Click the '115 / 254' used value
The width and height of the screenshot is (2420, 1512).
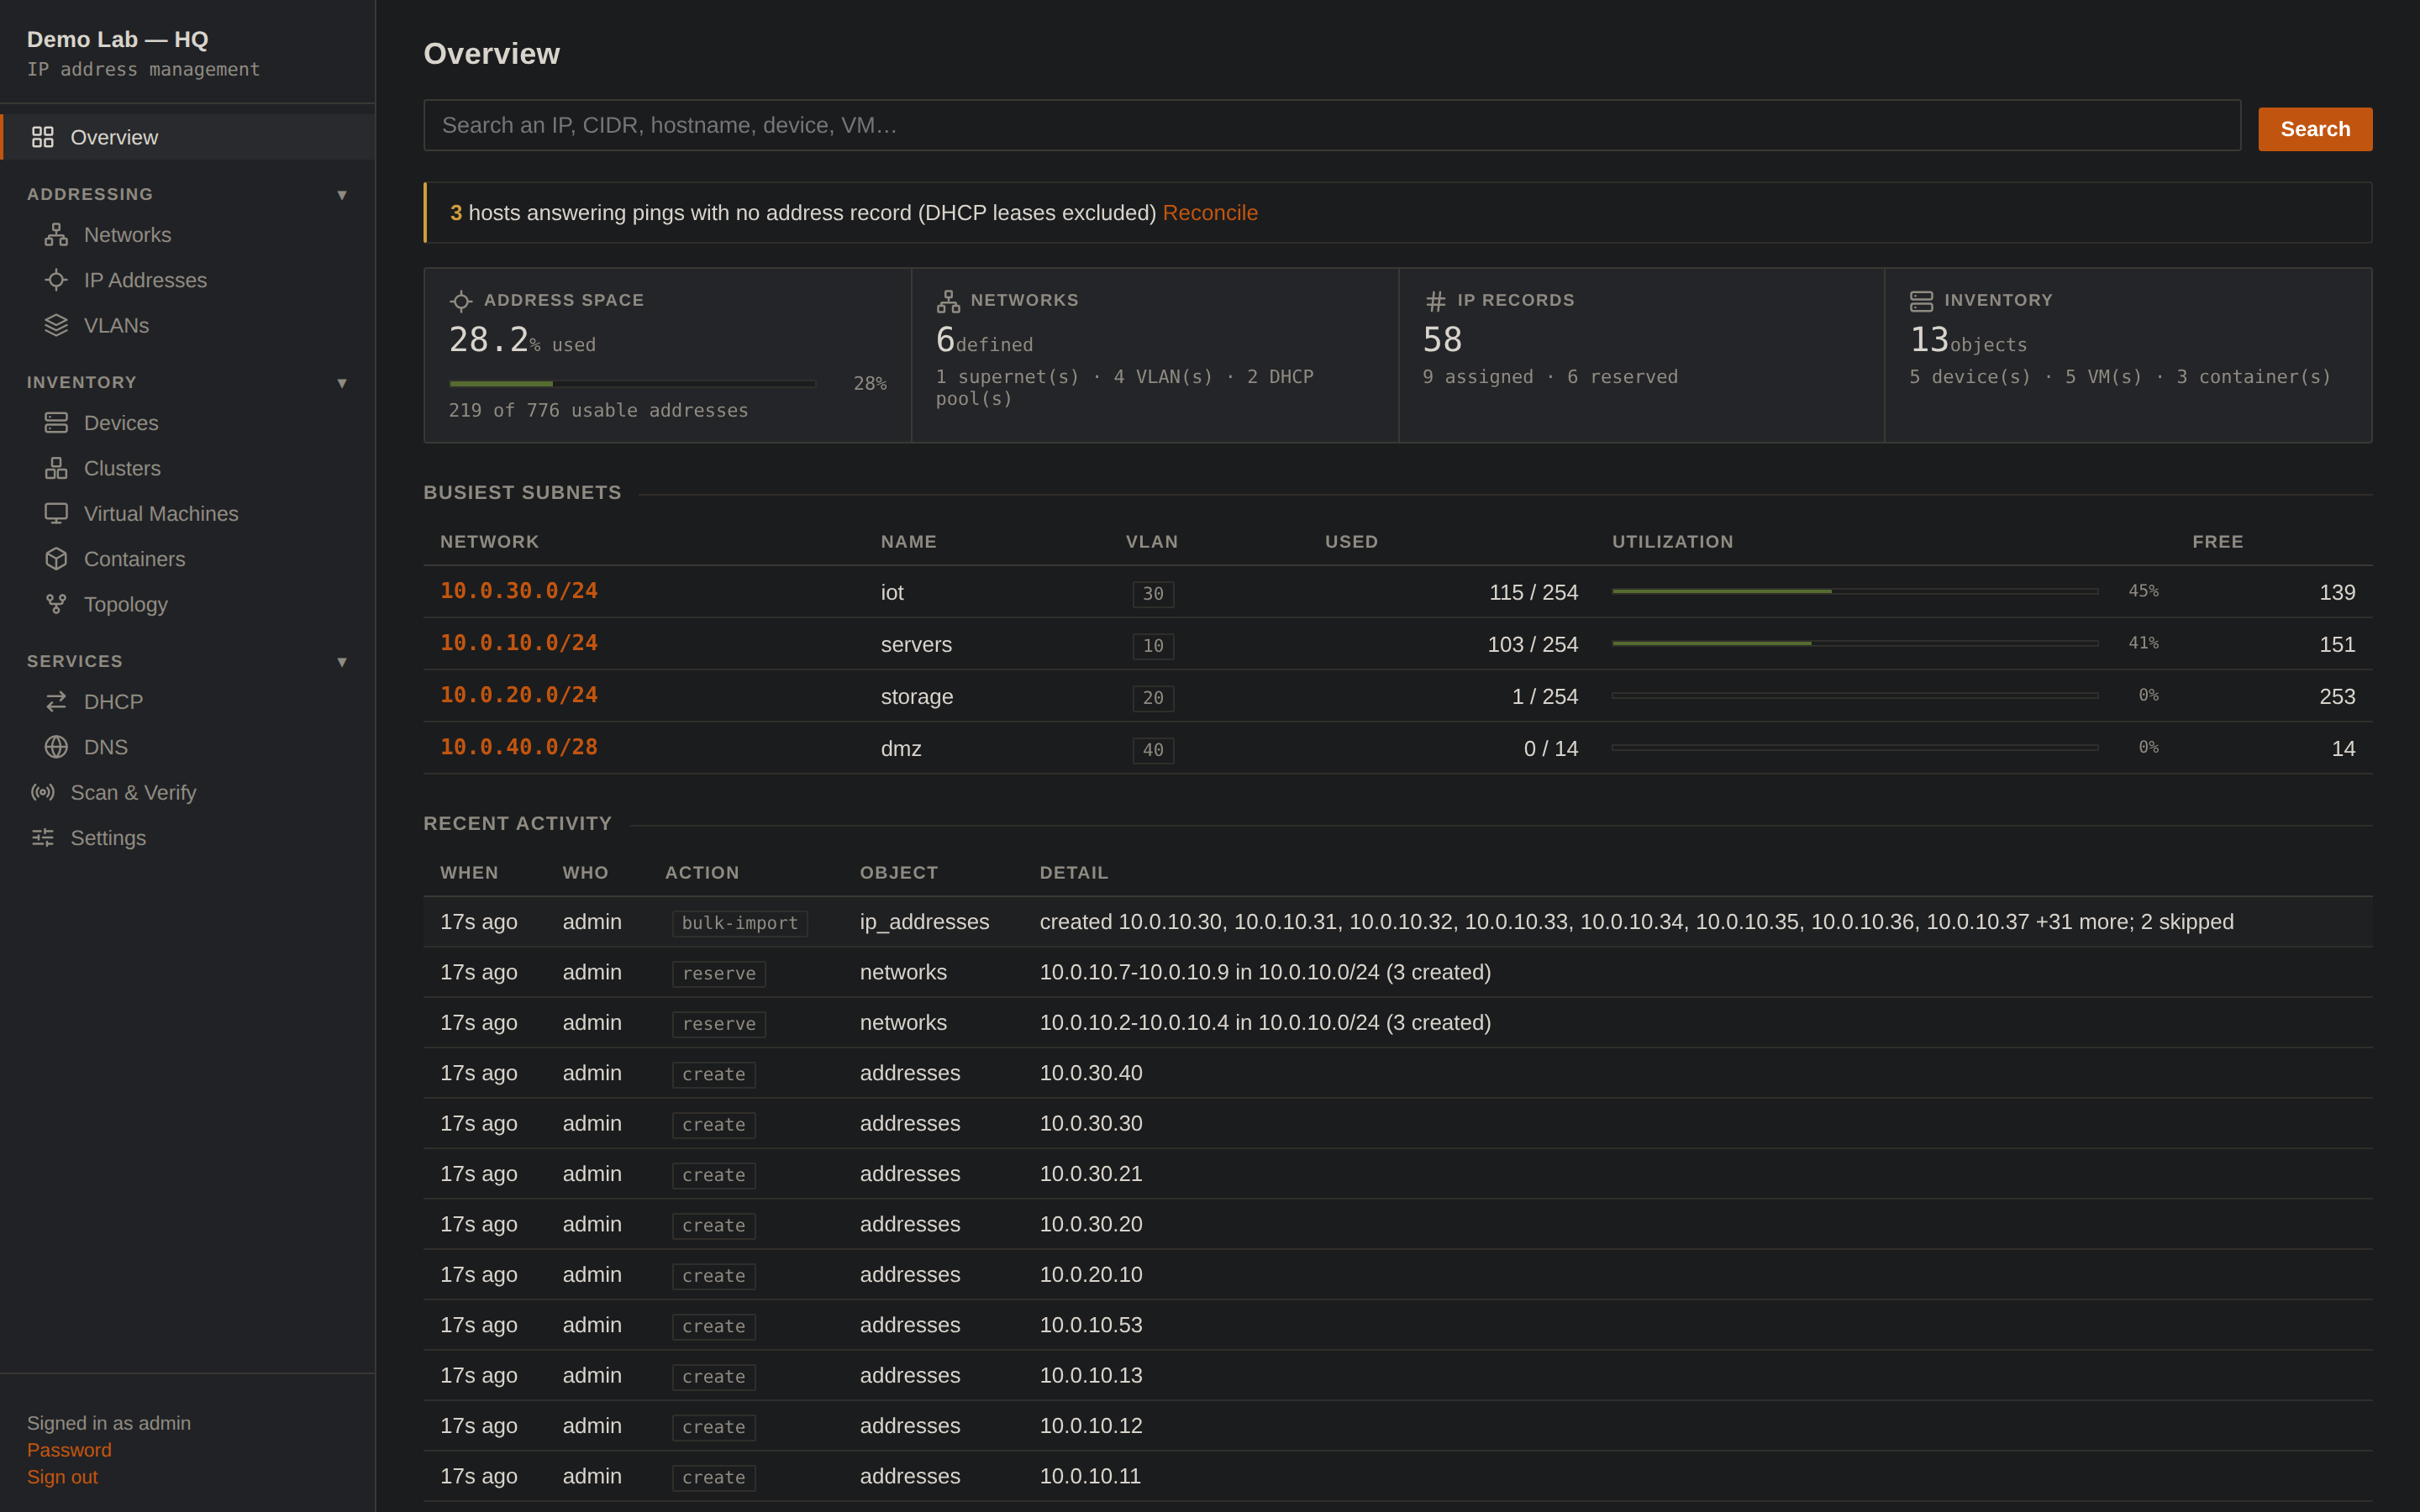pyautogui.click(x=1534, y=593)
